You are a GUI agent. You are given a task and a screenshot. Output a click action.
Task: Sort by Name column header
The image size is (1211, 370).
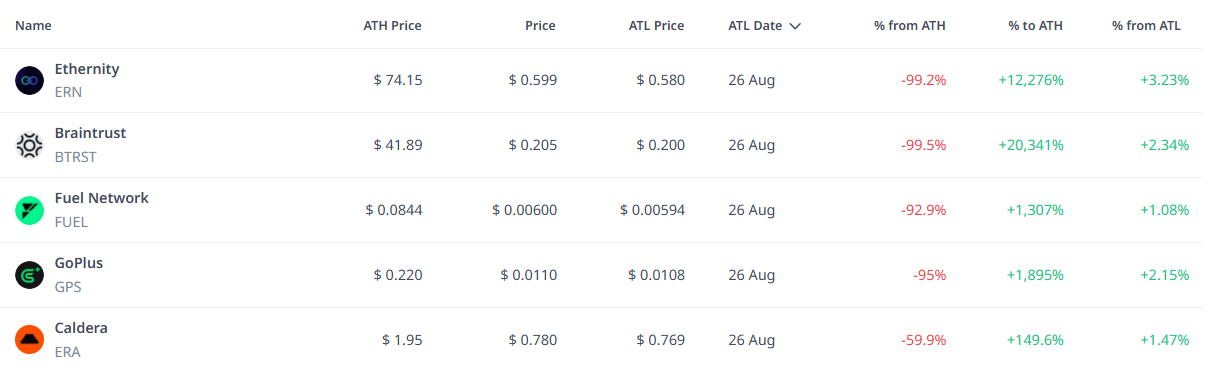coord(33,26)
